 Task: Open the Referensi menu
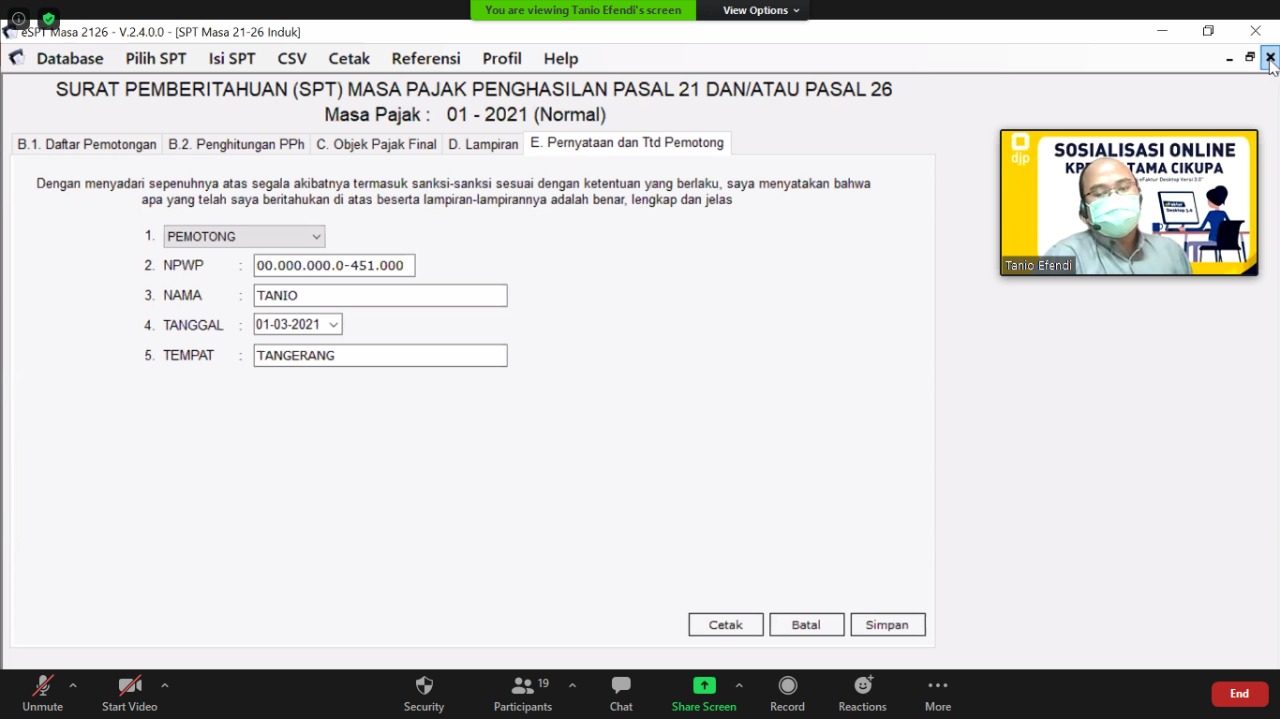click(426, 59)
